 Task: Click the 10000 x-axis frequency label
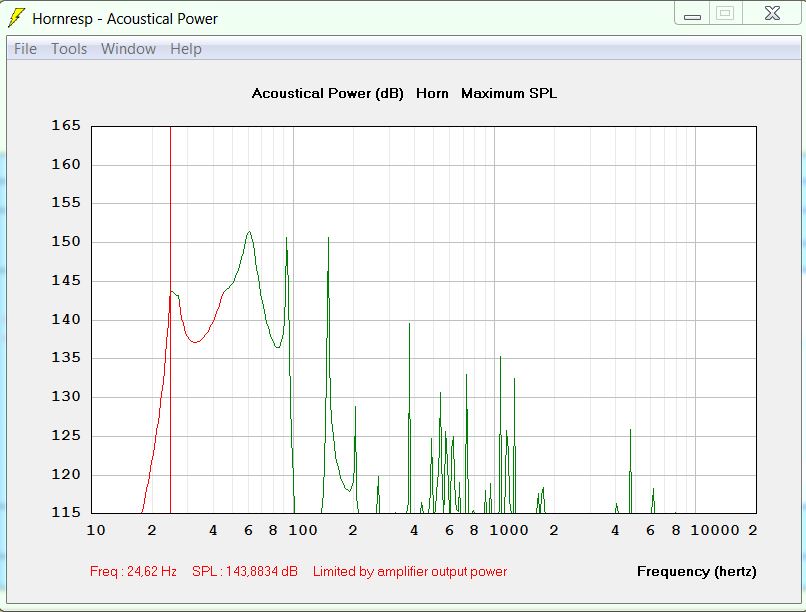(715, 530)
